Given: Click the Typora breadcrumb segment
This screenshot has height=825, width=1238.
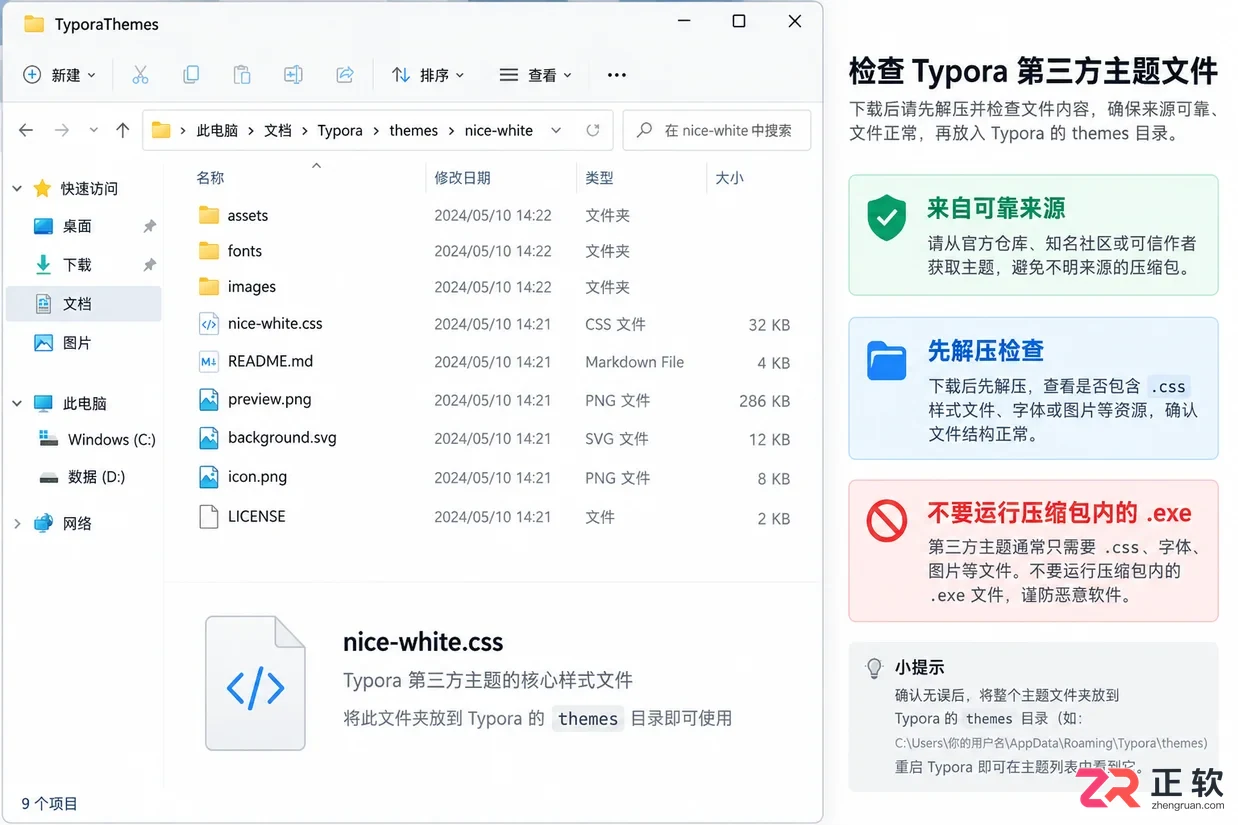Looking at the screenshot, I should tap(340, 130).
